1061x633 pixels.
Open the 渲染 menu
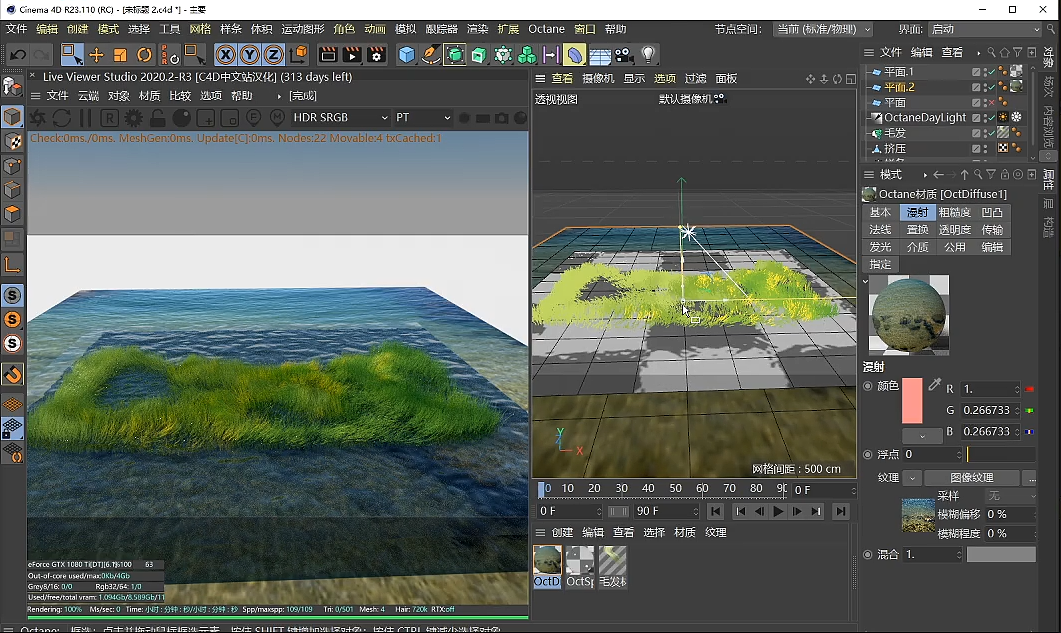coord(477,29)
